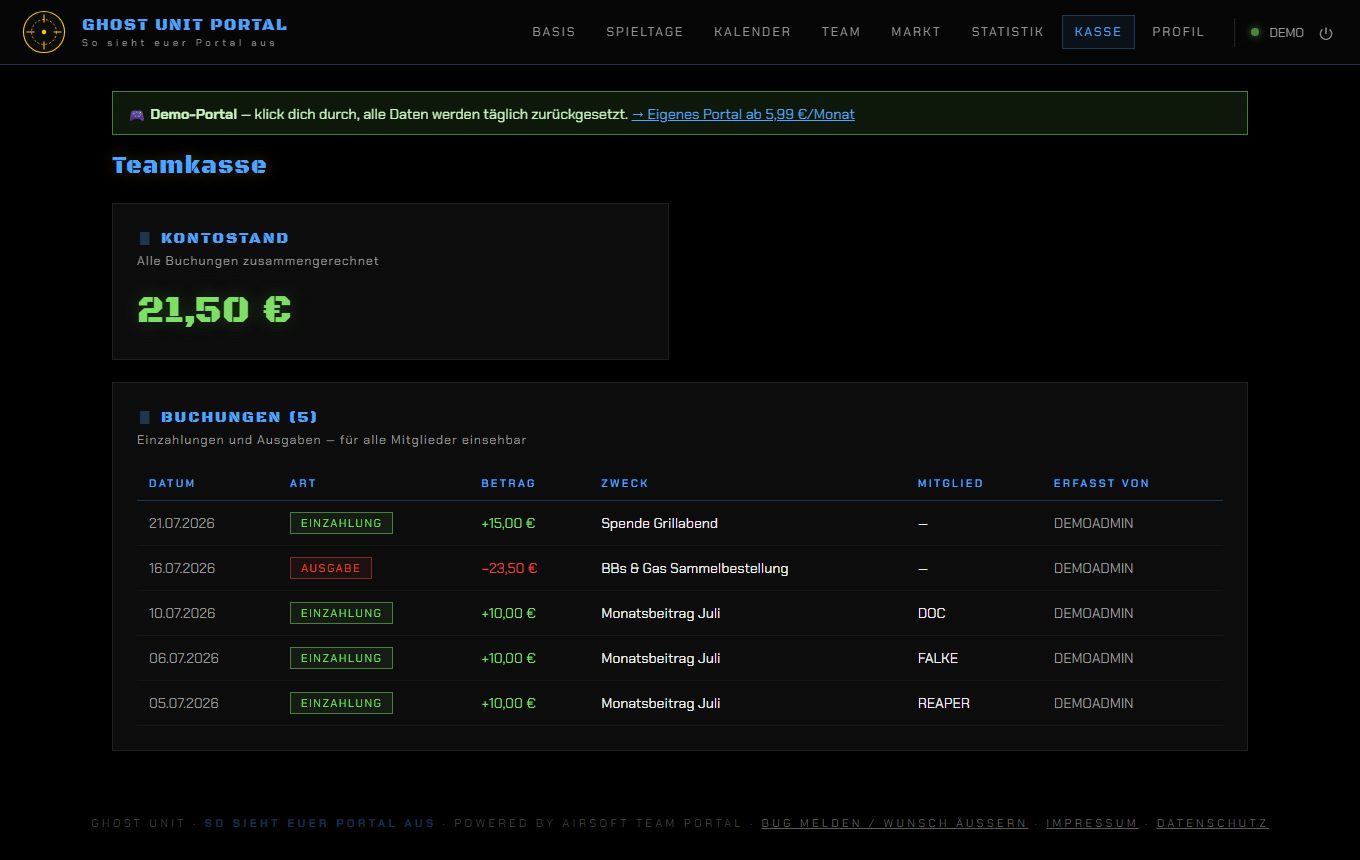This screenshot has width=1360, height=860.
Task: Click the date 05.07.2026
Action: [184, 703]
